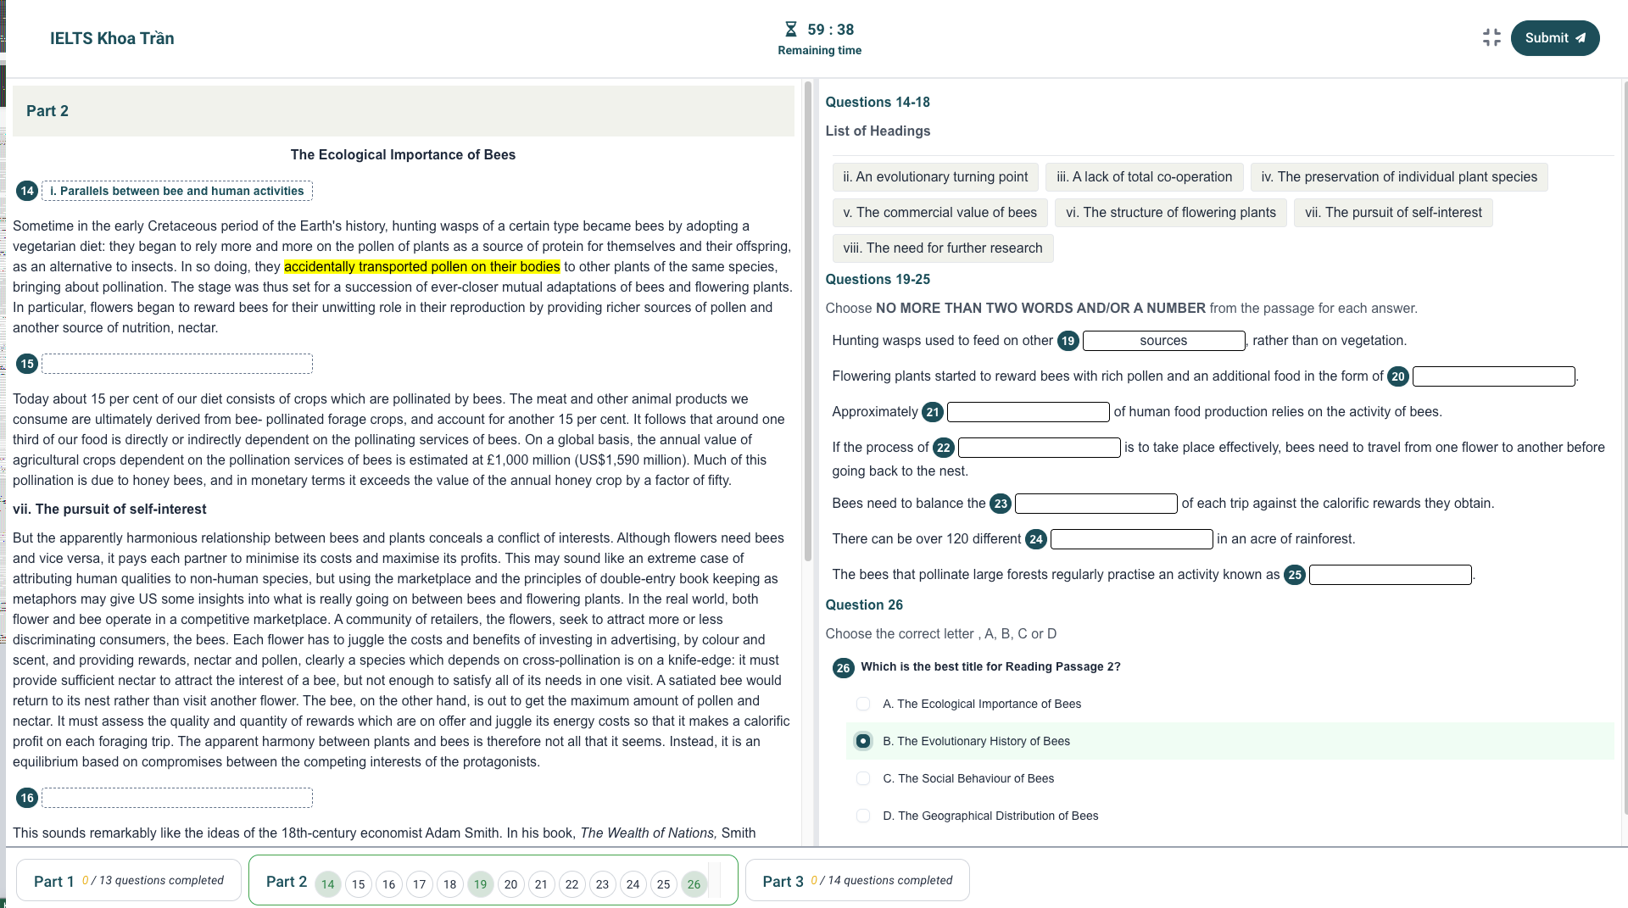Click the filled heading box for paragraph 14
The image size is (1628, 908).
177,191
